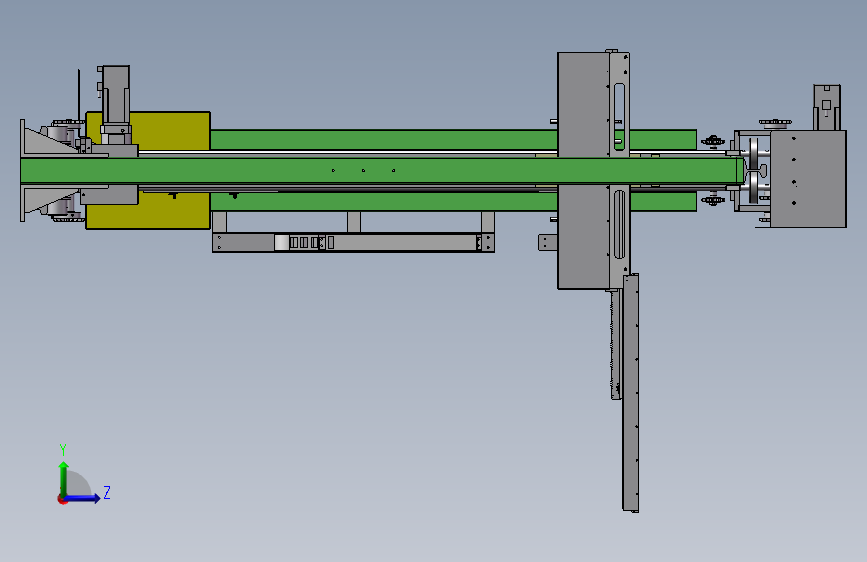Click the 'Y' axis label
Image resolution: width=867 pixels, height=562 pixels.
pyautogui.click(x=63, y=449)
